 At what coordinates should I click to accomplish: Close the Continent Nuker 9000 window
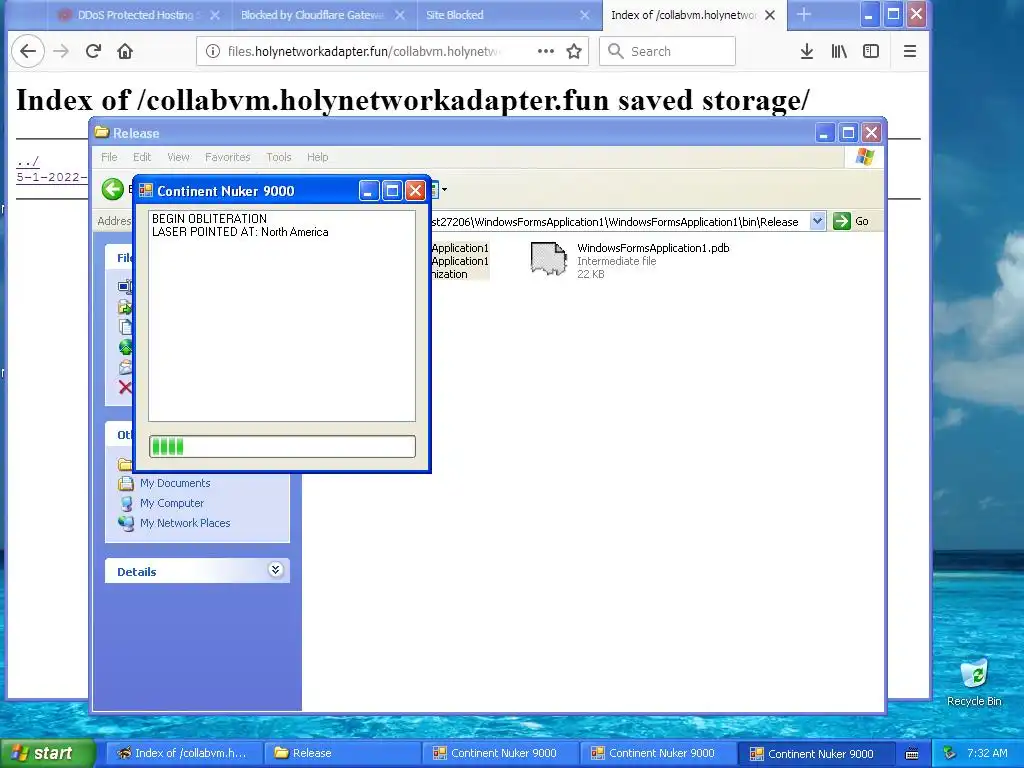(415, 191)
